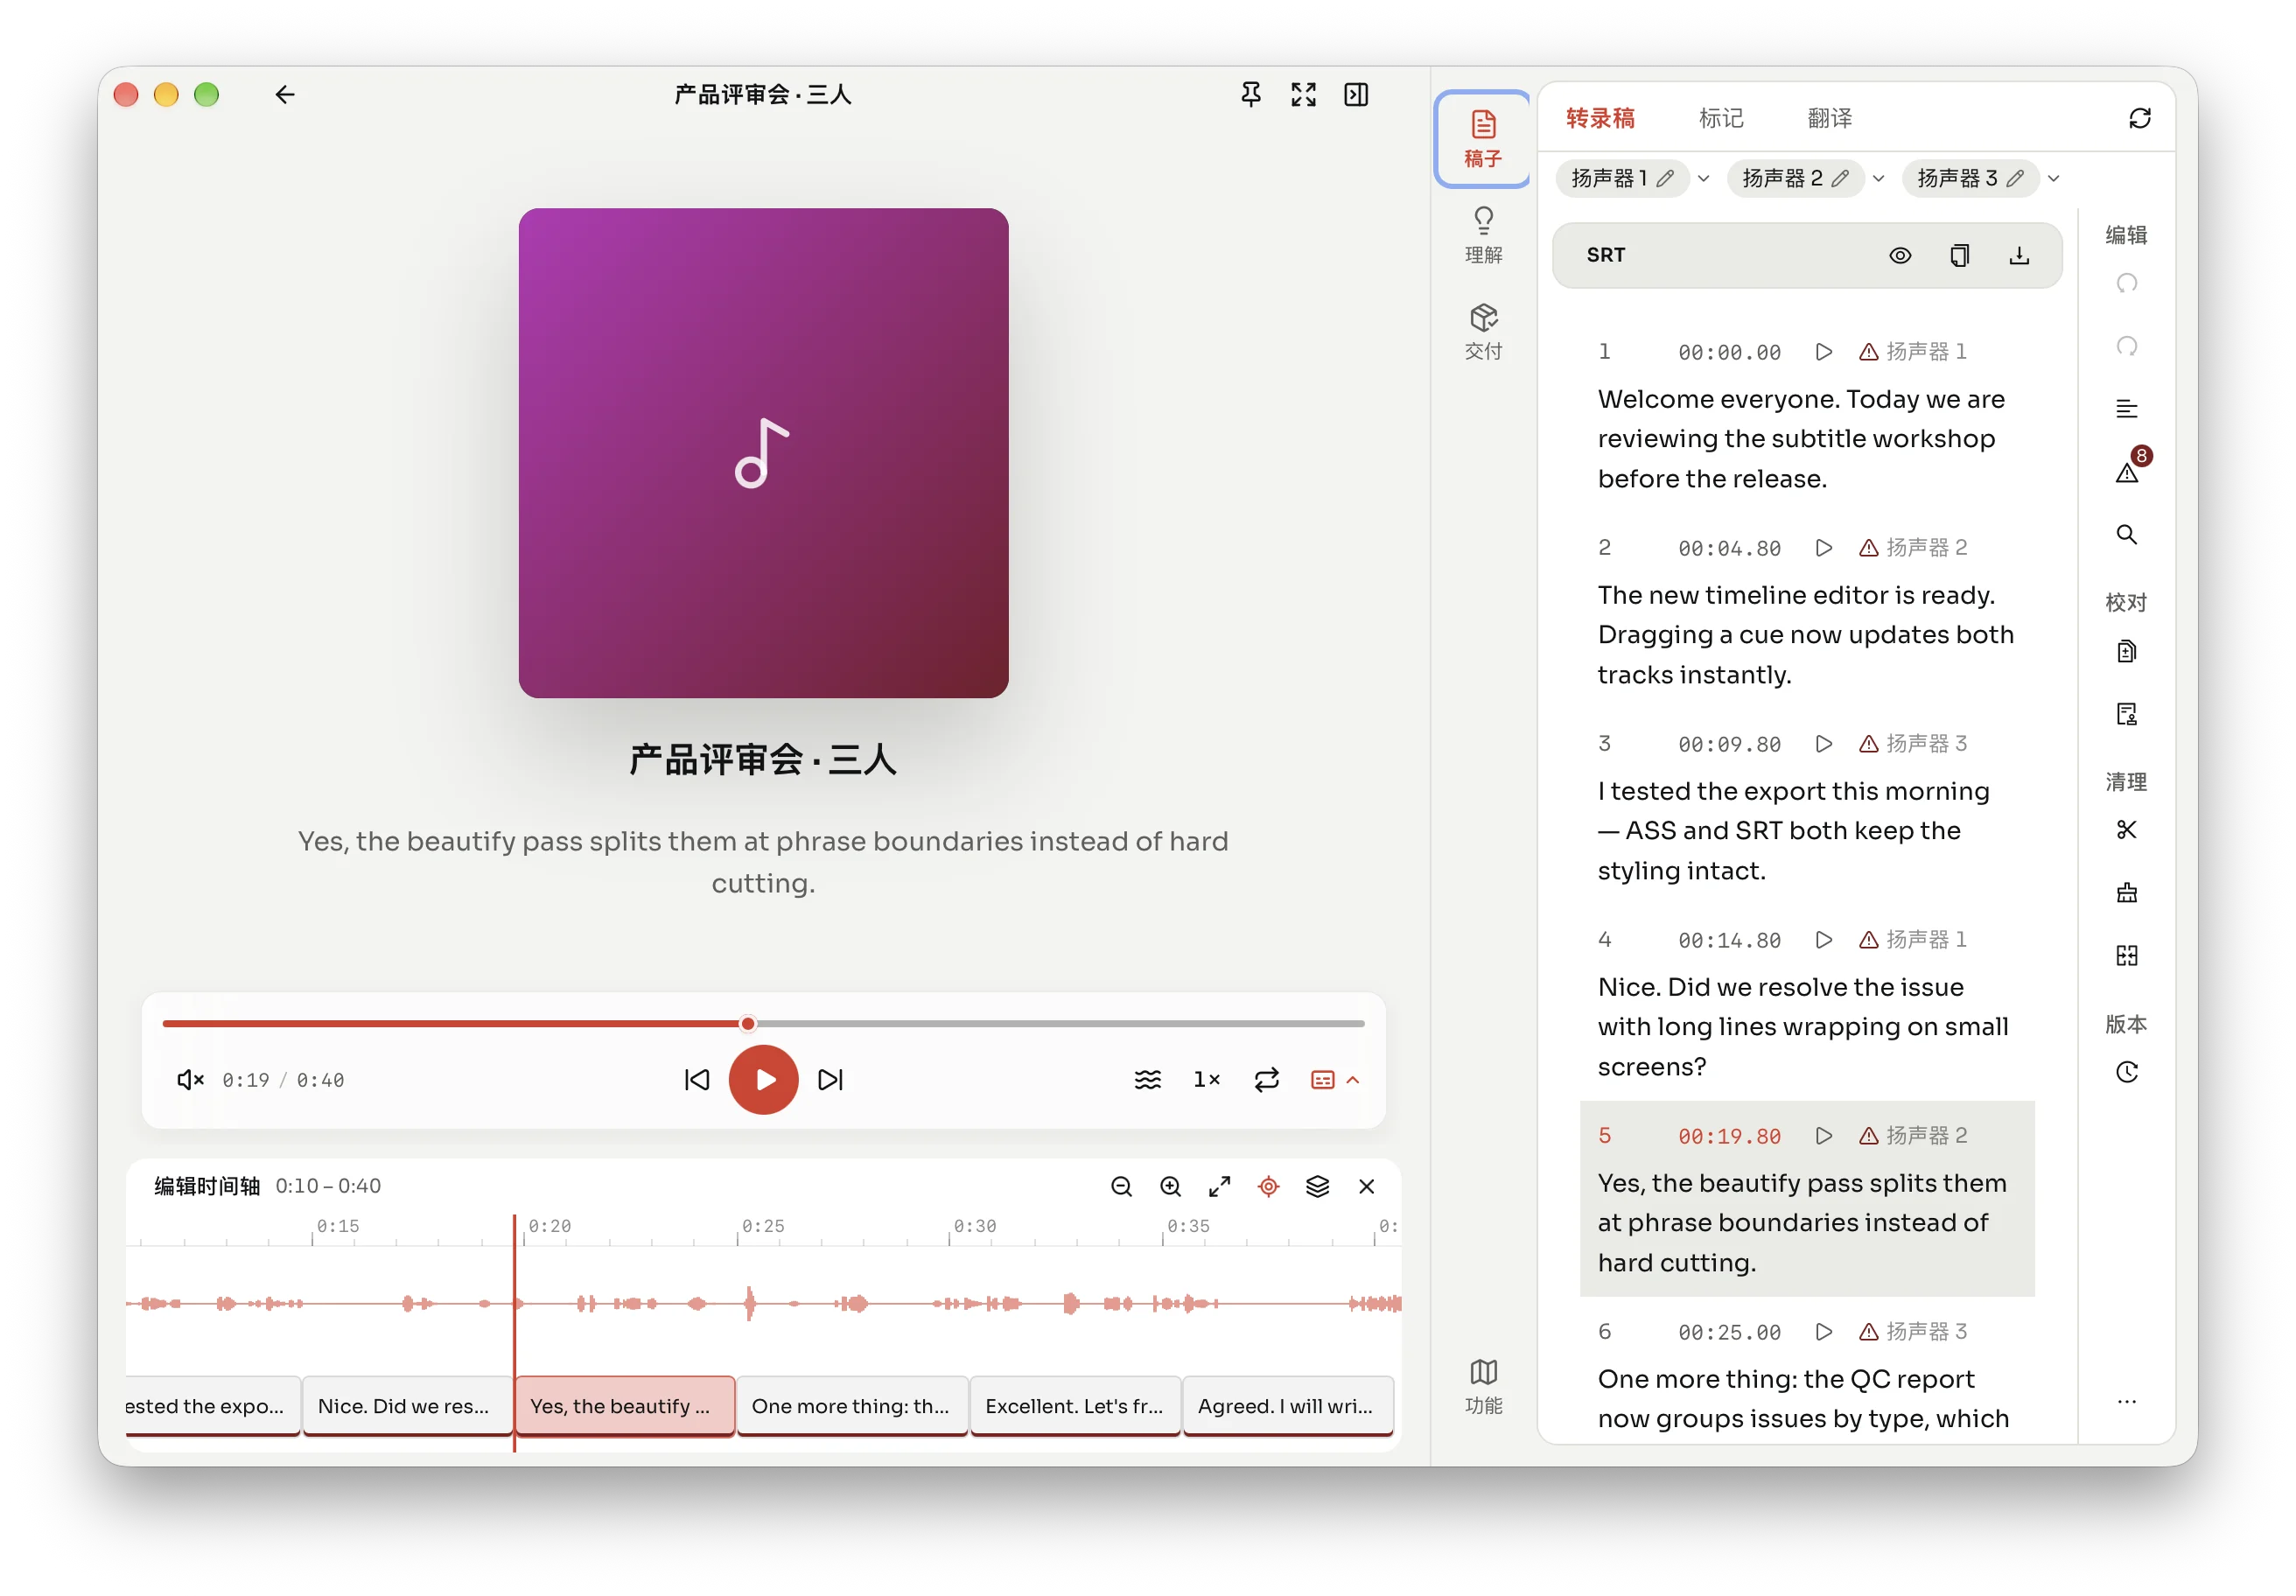Click the playback progress slider handle

coord(748,1024)
